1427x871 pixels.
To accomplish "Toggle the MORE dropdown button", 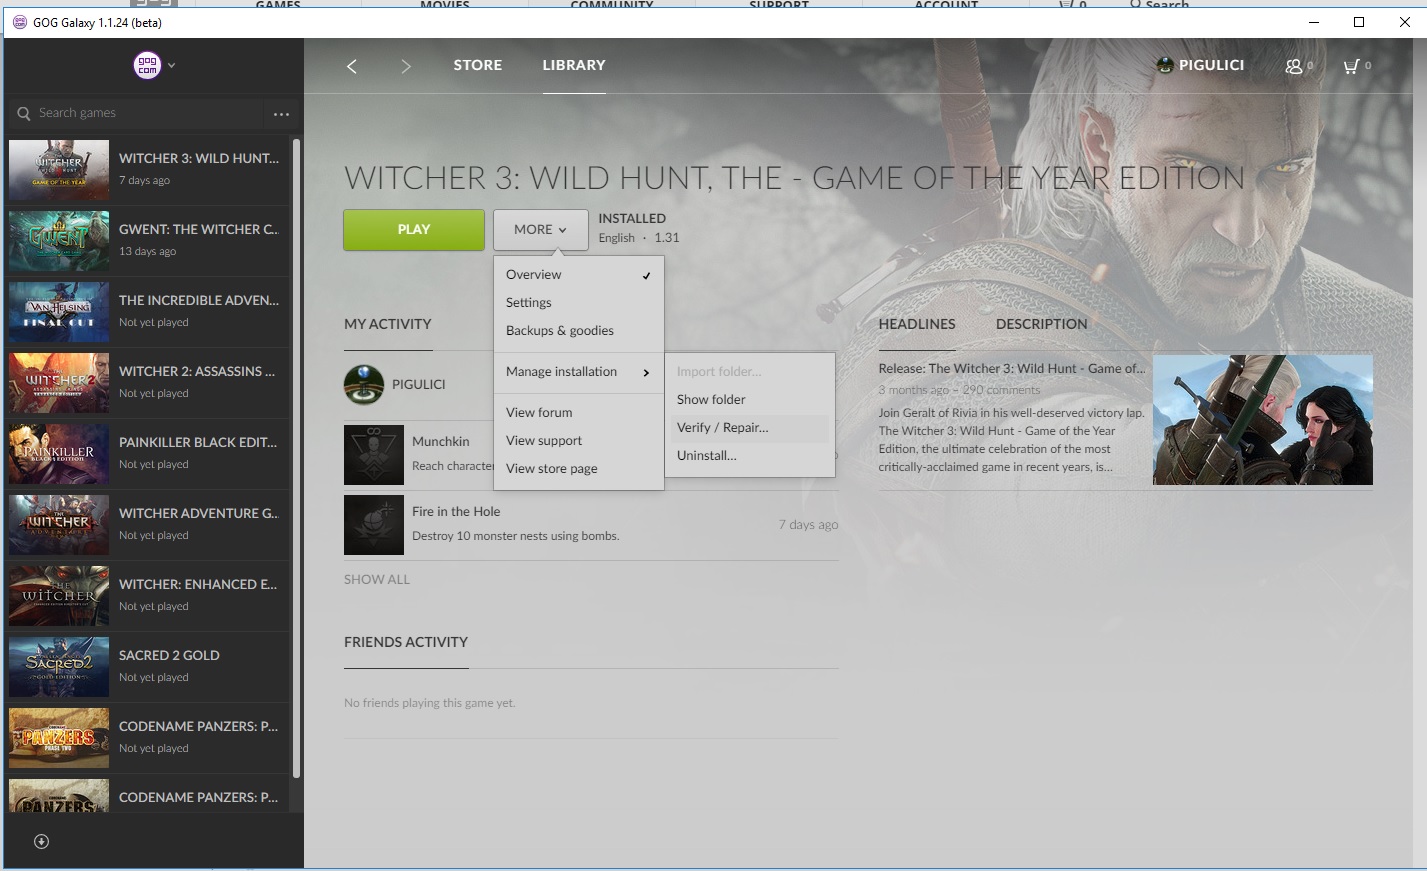I will coord(540,230).
